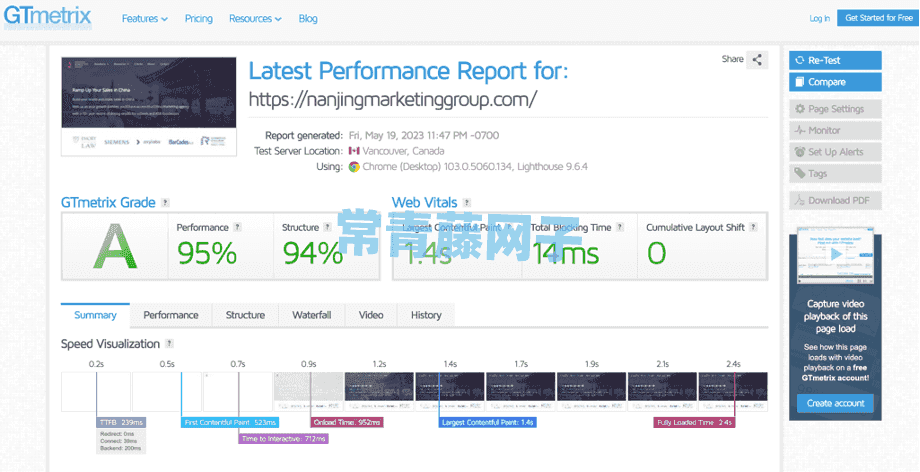Click the Cumulative Layout Shift 0 value
Screen dimensions: 920x472
pyautogui.click(x=657, y=254)
